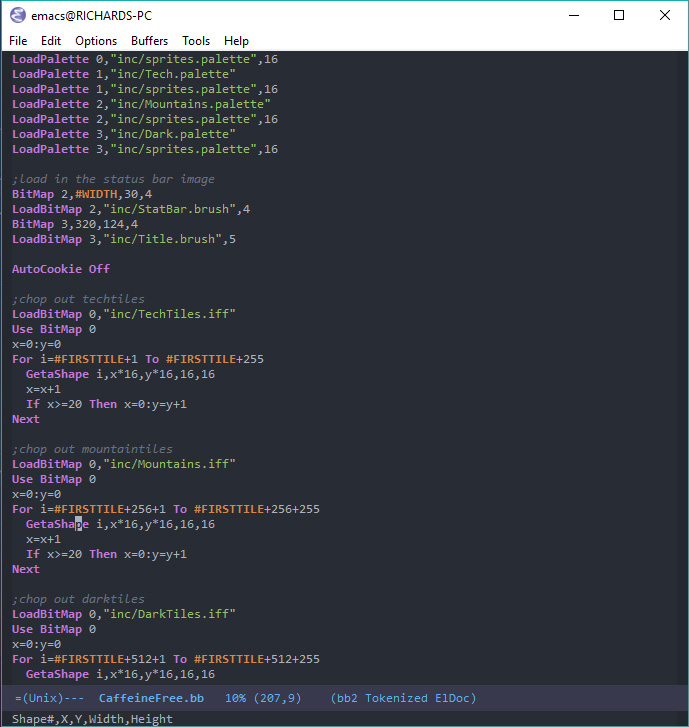Click the string "inc/TechTiles.iff"
Image resolution: width=689 pixels, height=727 pixels.
click(169, 314)
